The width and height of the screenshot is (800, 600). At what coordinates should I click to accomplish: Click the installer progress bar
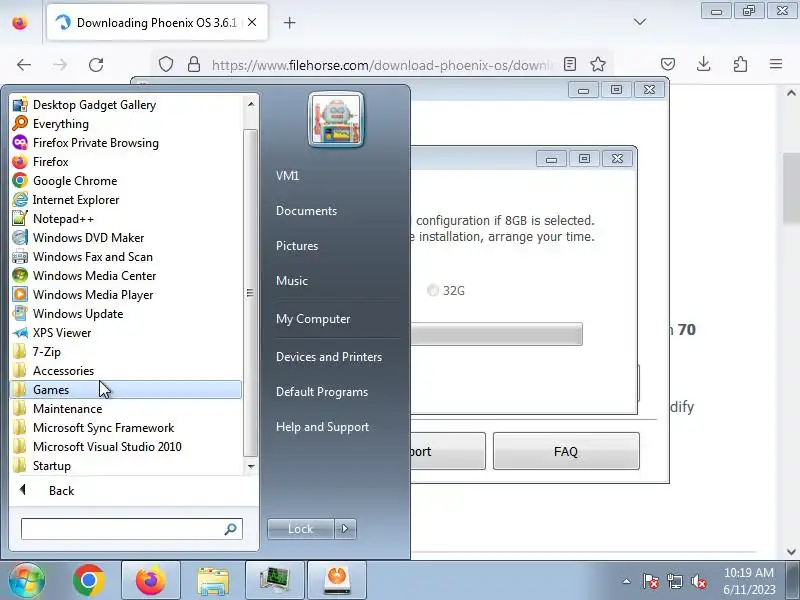click(496, 334)
